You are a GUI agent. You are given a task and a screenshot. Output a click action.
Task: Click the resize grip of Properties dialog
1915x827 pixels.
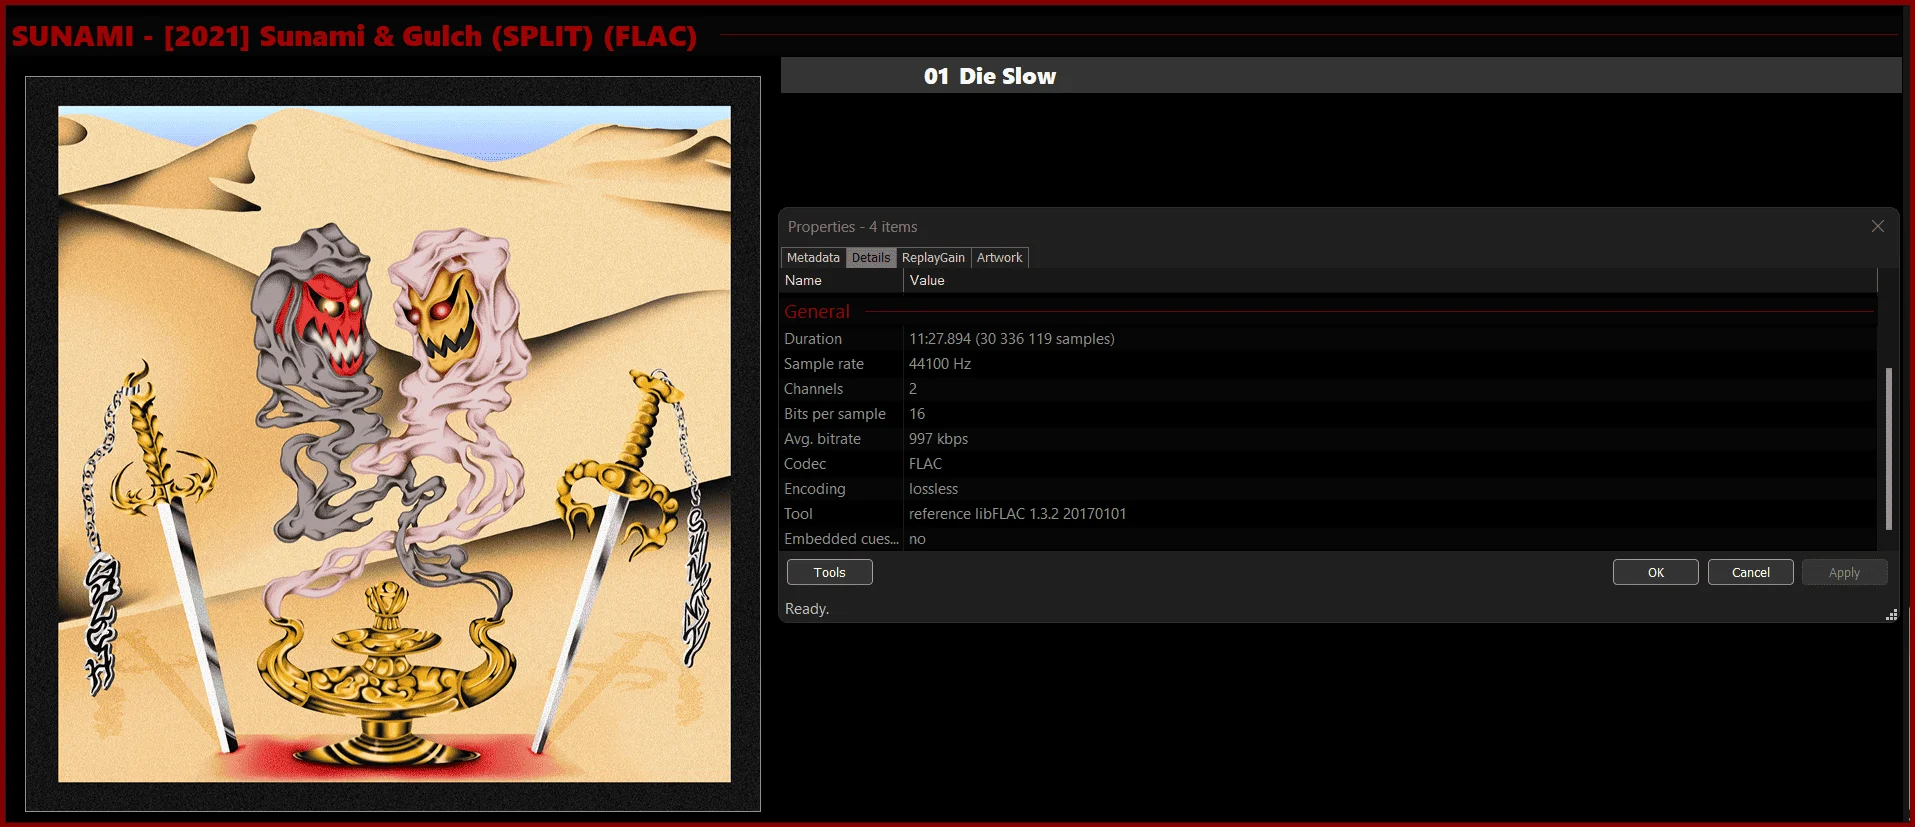[x=1891, y=615]
